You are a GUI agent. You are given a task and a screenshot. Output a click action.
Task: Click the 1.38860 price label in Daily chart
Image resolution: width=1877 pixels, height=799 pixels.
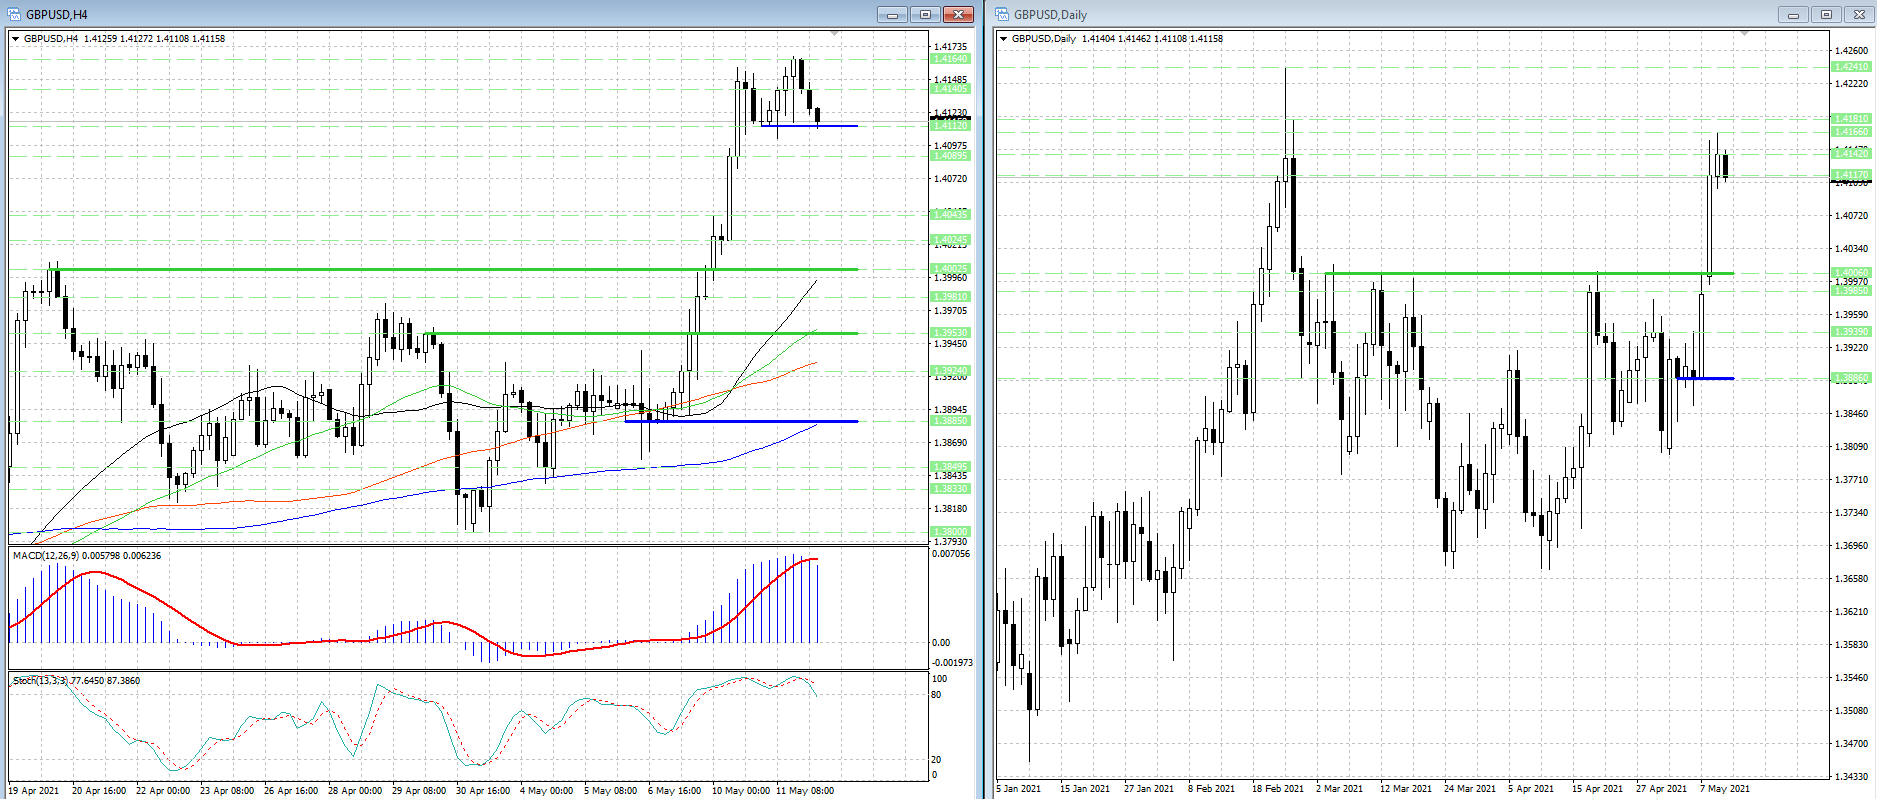click(1851, 378)
